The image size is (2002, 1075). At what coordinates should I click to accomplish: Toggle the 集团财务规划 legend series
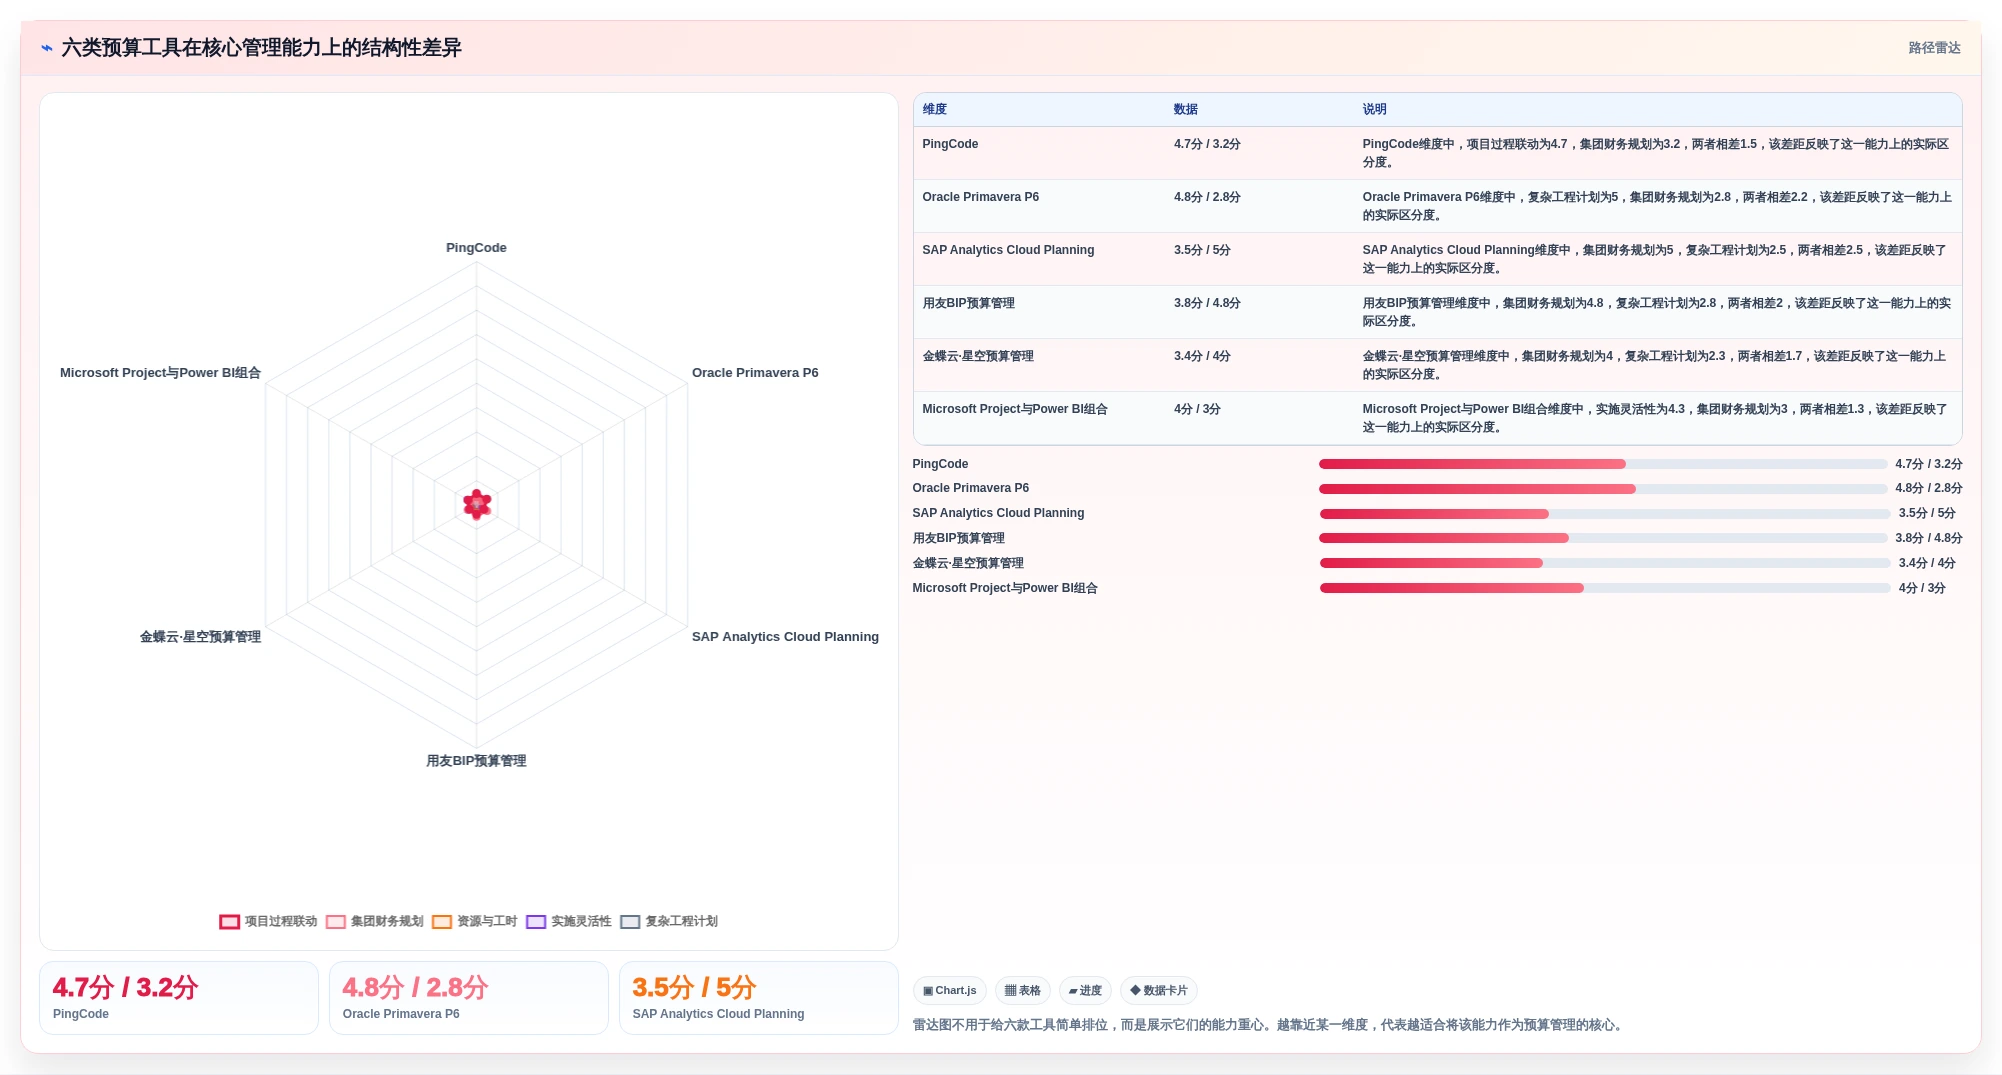(x=375, y=922)
